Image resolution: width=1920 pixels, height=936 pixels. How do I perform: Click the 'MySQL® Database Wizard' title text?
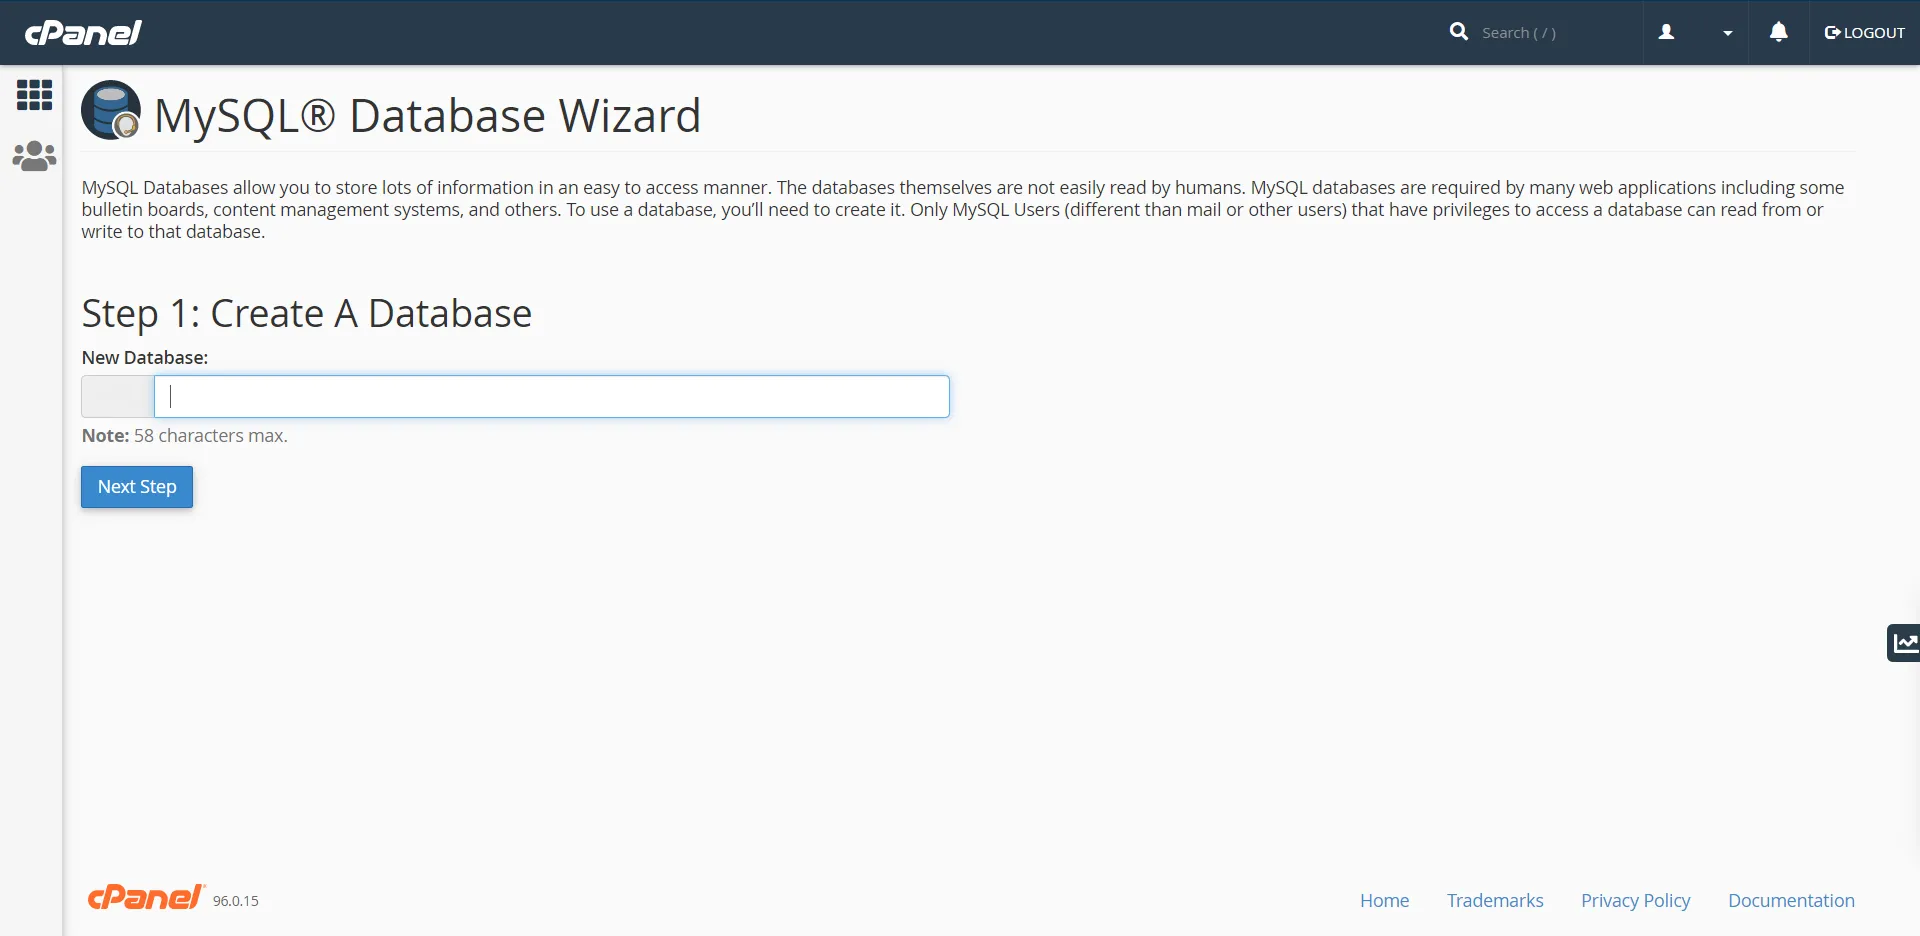(x=428, y=116)
